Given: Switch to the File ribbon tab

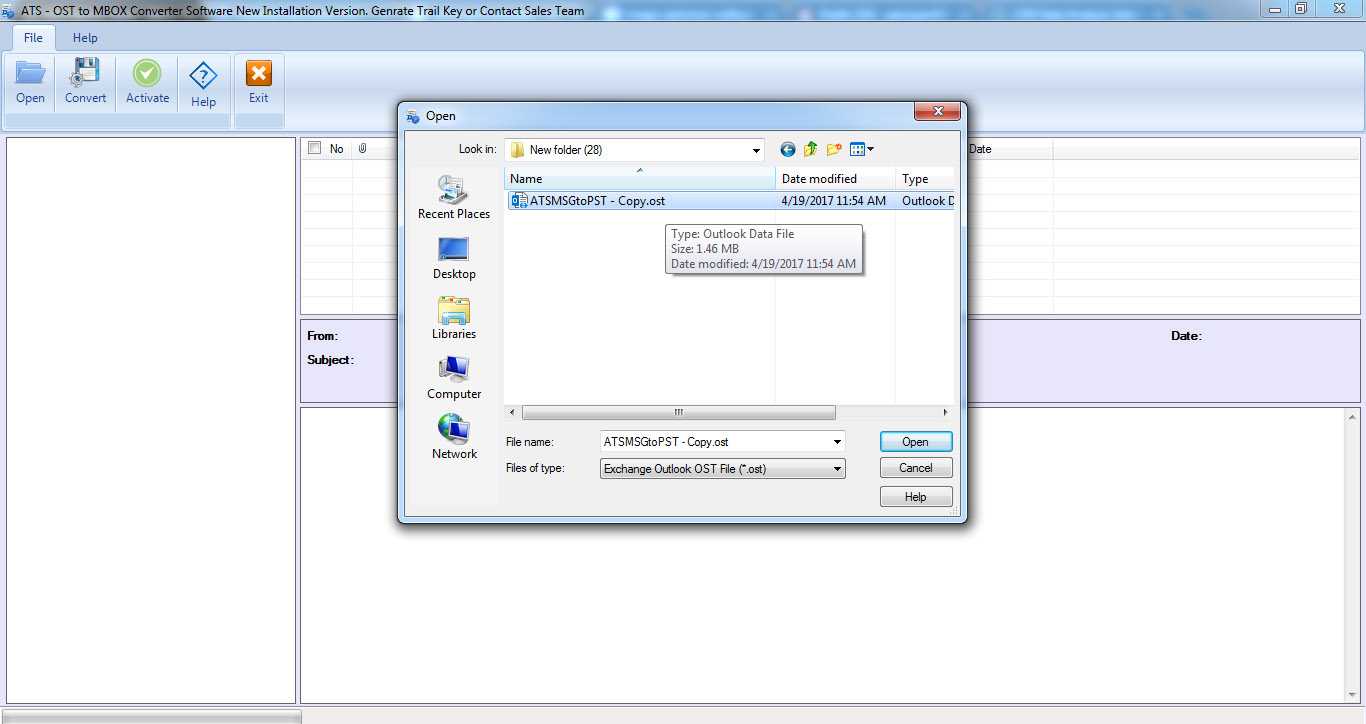Looking at the screenshot, I should (x=32, y=37).
